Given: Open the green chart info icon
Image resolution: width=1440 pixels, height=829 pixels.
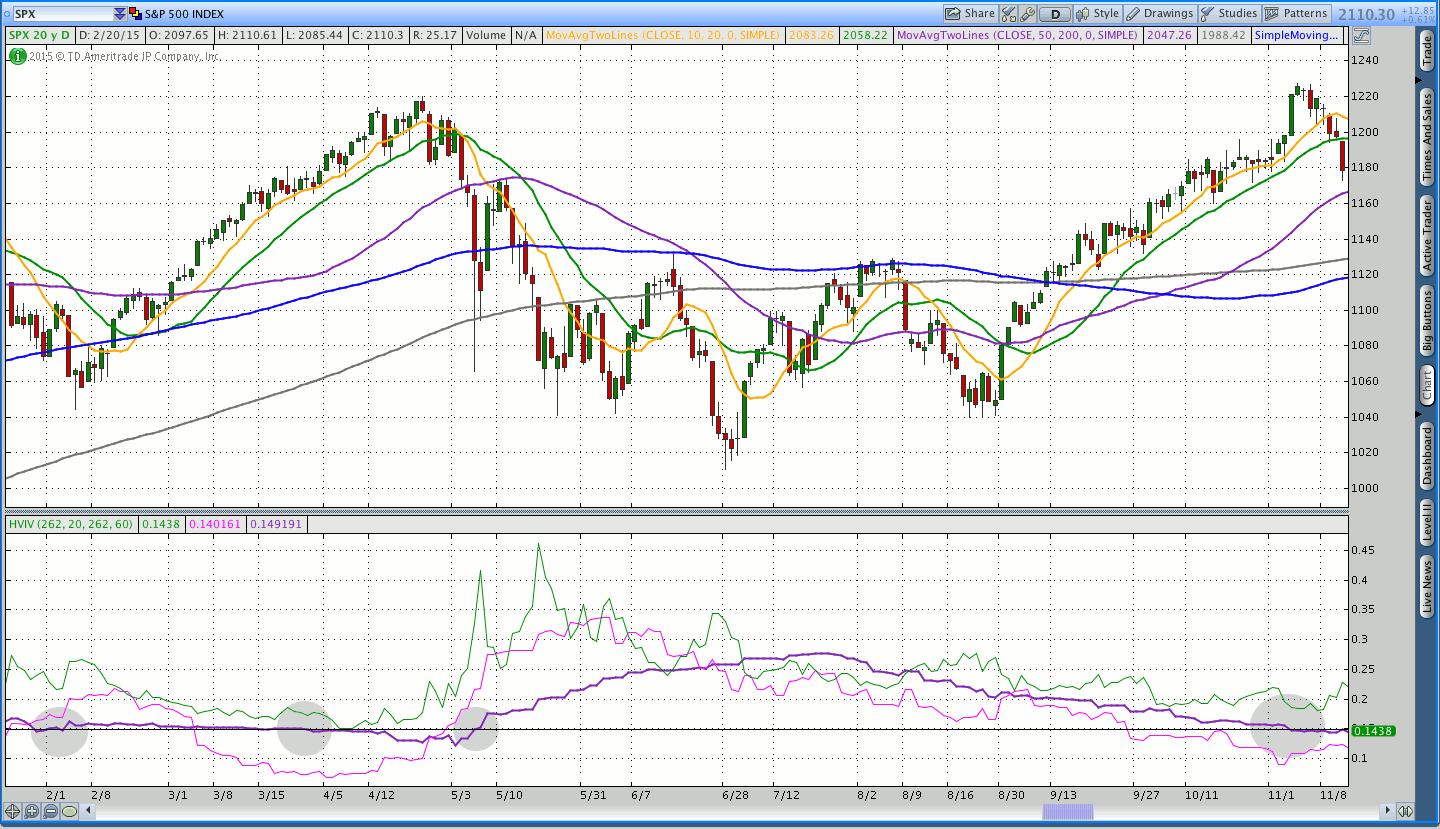Looking at the screenshot, I should click(x=17, y=56).
